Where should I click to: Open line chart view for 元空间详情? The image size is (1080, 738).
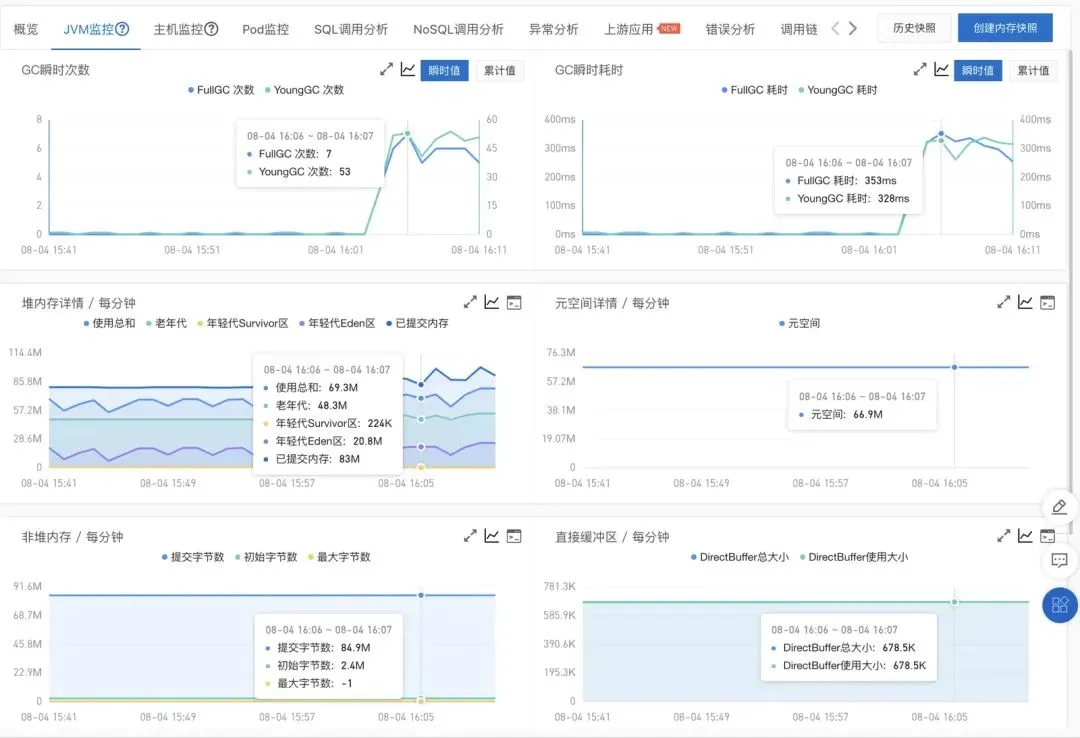(1026, 303)
